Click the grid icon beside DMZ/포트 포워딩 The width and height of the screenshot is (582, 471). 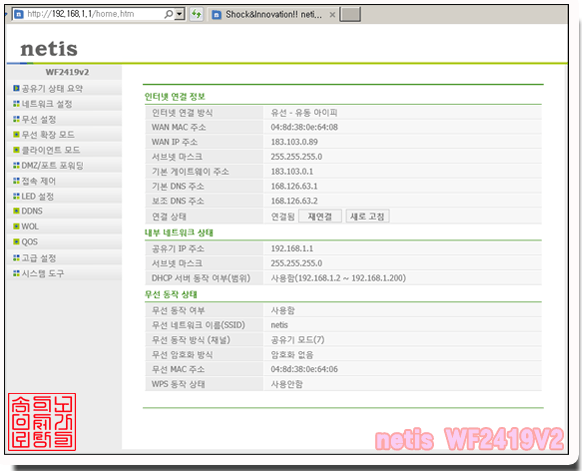16,165
